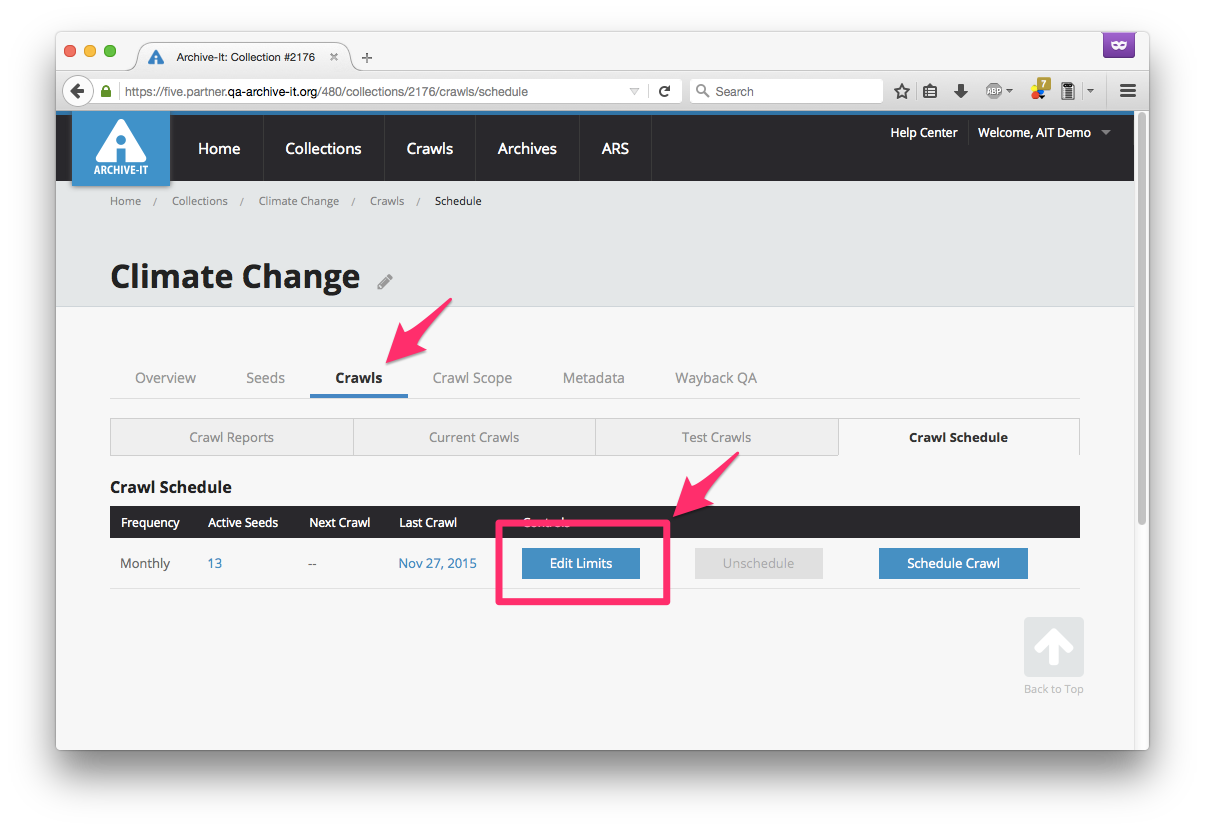Select Collections in the top navigation
The height and width of the screenshot is (830, 1205).
pos(323,148)
